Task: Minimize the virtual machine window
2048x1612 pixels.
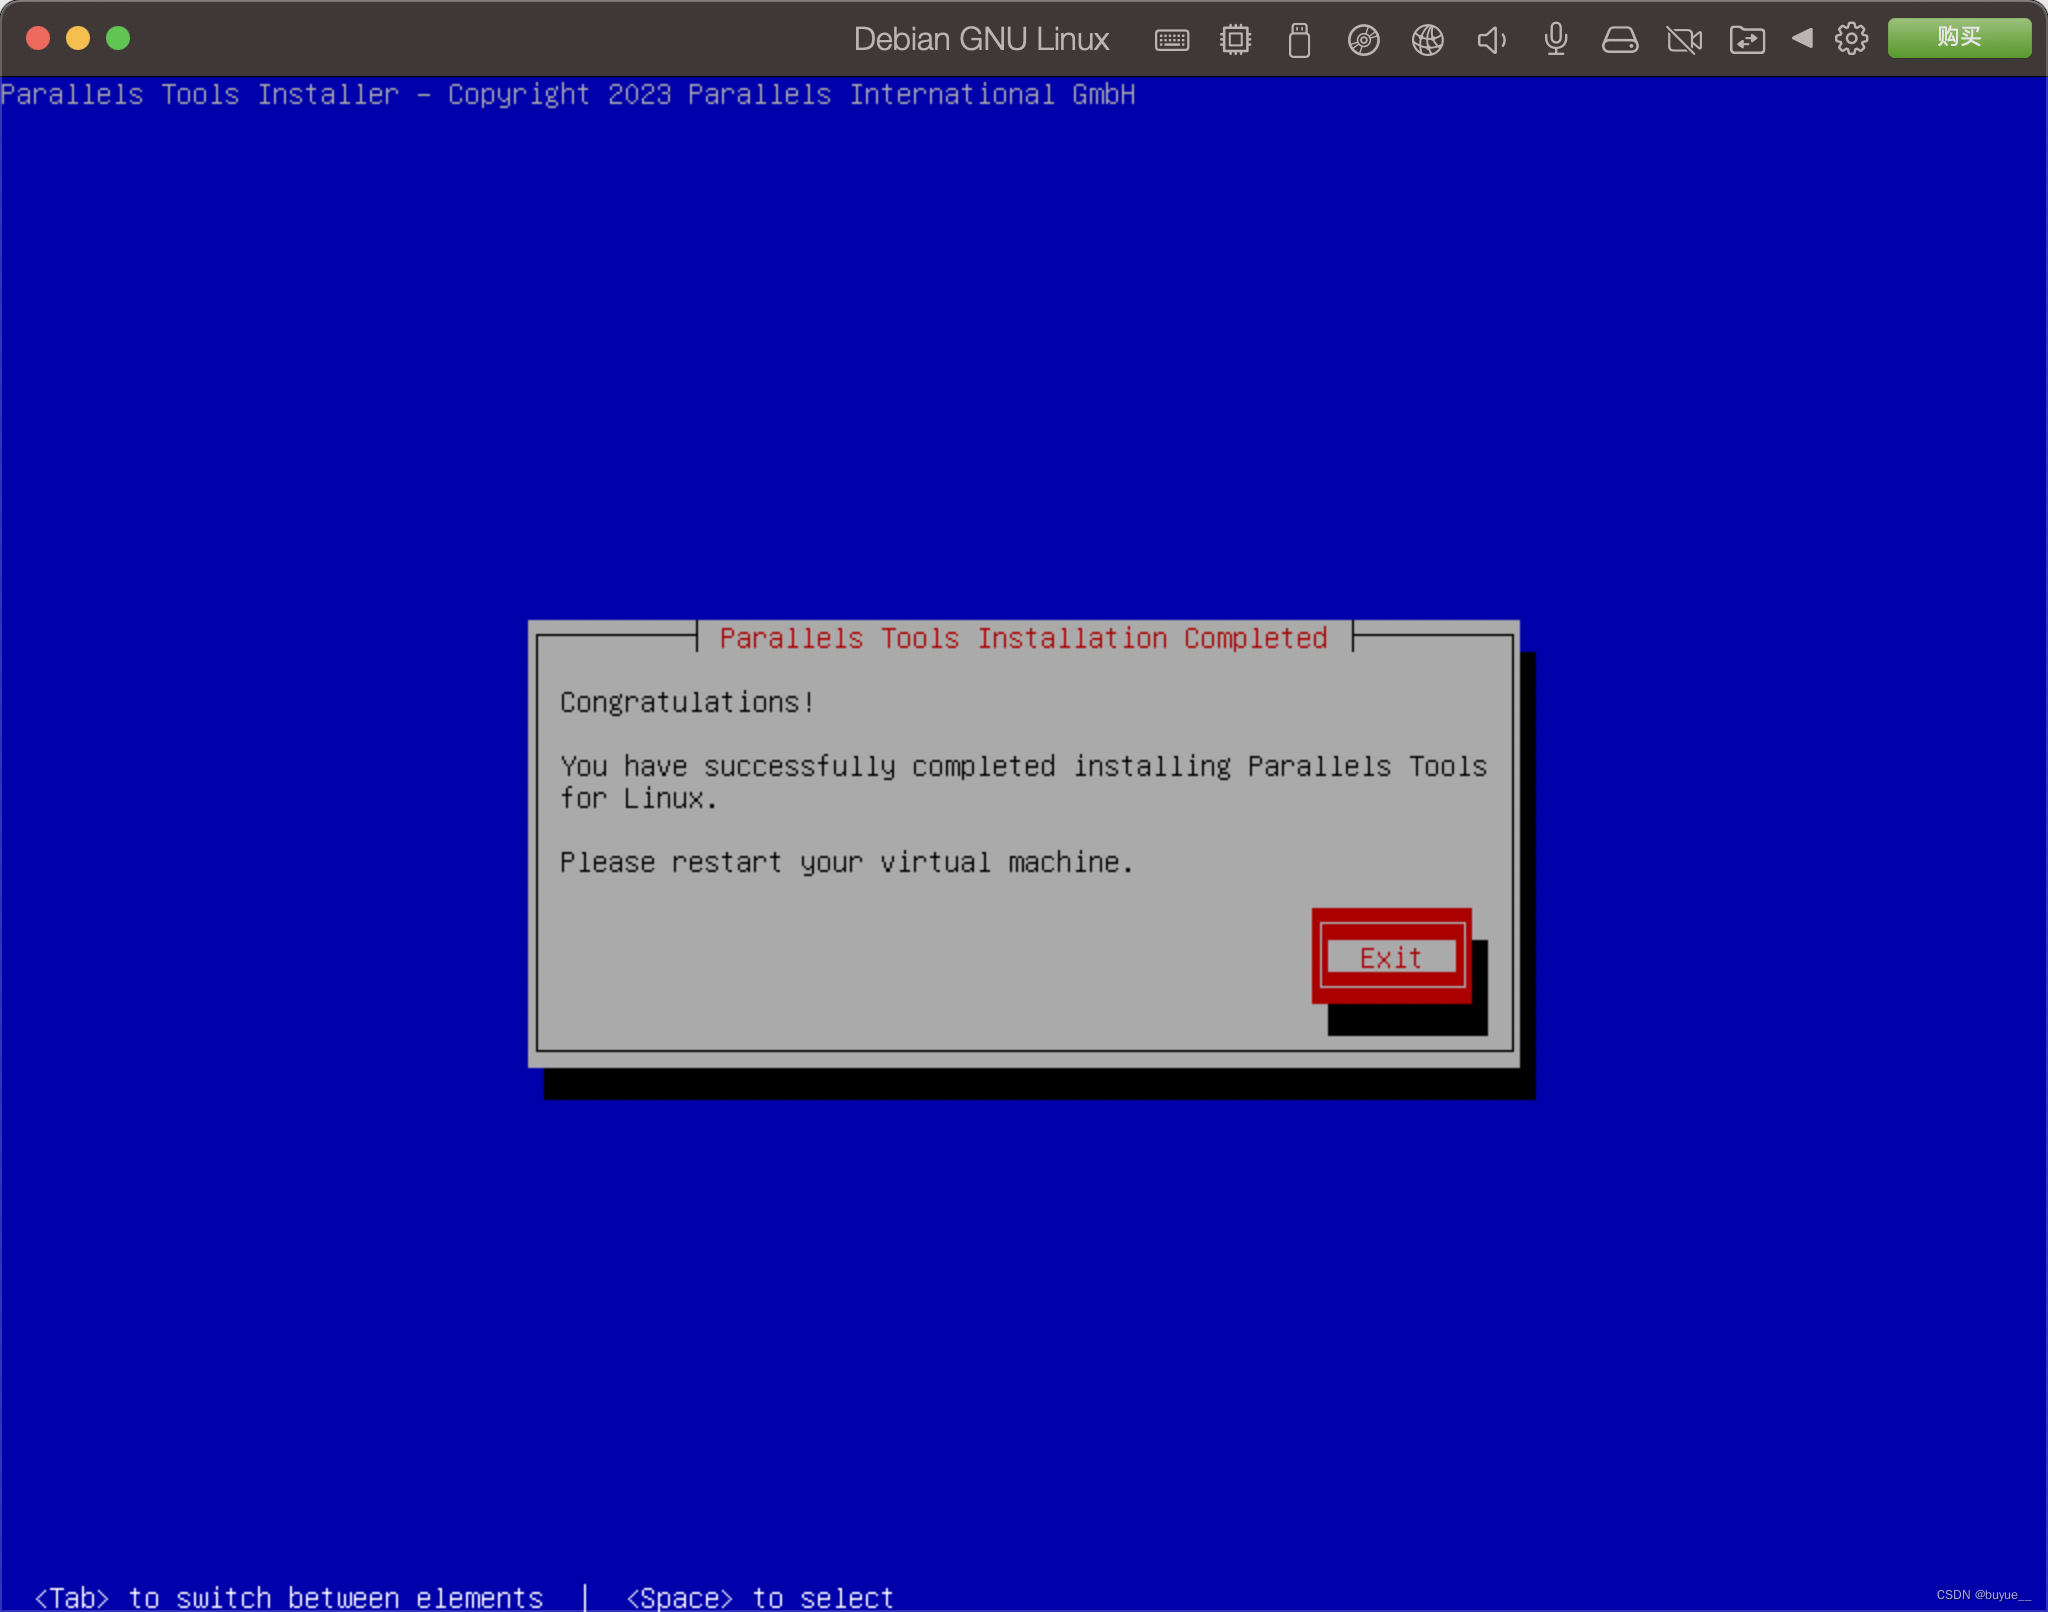Action: [x=78, y=38]
